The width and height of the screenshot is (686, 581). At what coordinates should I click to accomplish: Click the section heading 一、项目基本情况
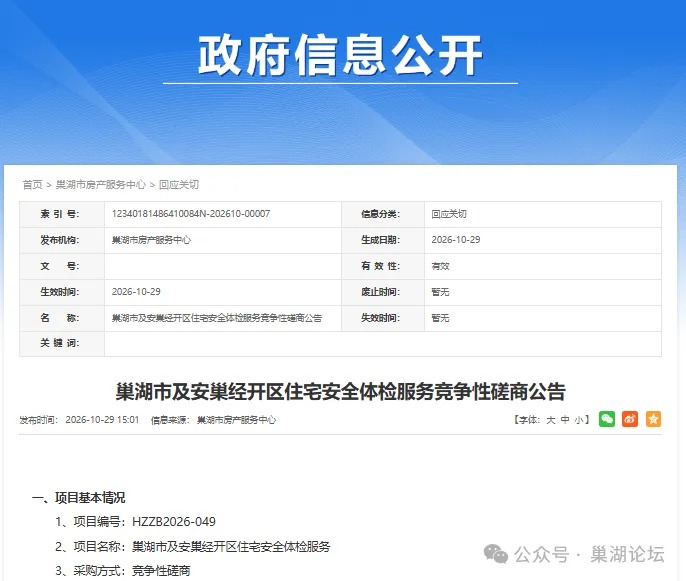tap(78, 497)
